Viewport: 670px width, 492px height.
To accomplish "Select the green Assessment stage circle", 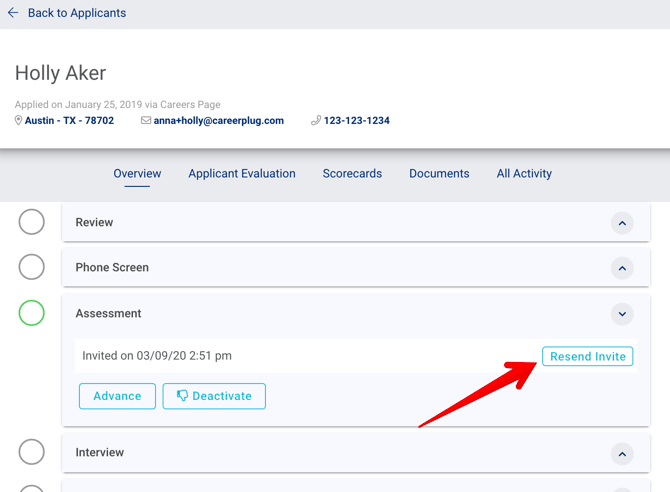I will tap(32, 313).
